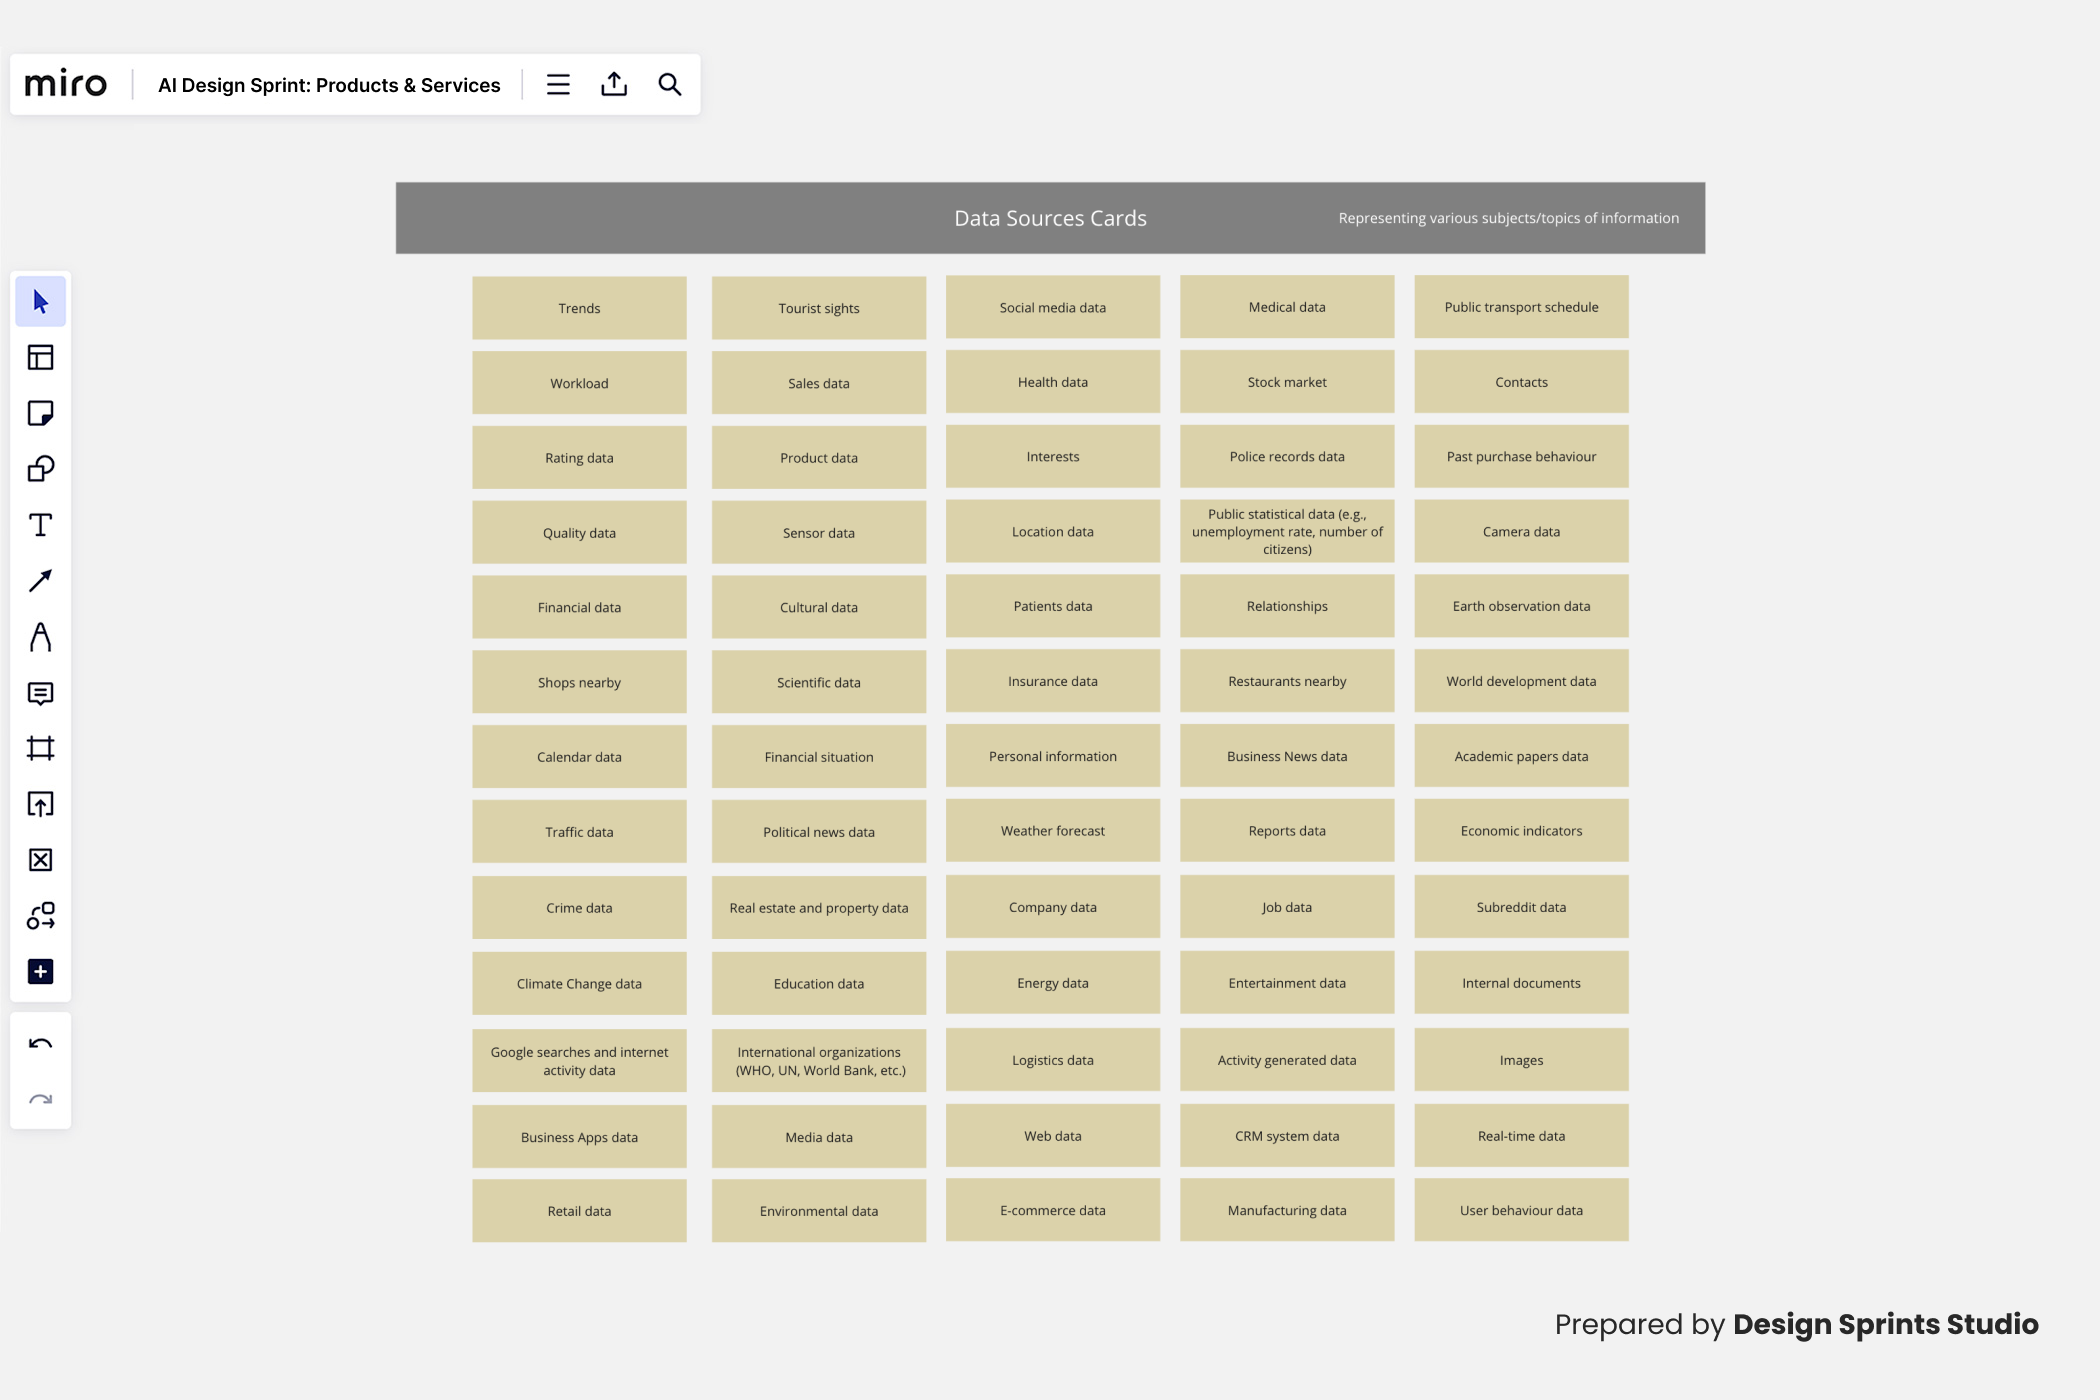The height and width of the screenshot is (1400, 2100).
Task: Select the sticky note tool
Action: 40,413
